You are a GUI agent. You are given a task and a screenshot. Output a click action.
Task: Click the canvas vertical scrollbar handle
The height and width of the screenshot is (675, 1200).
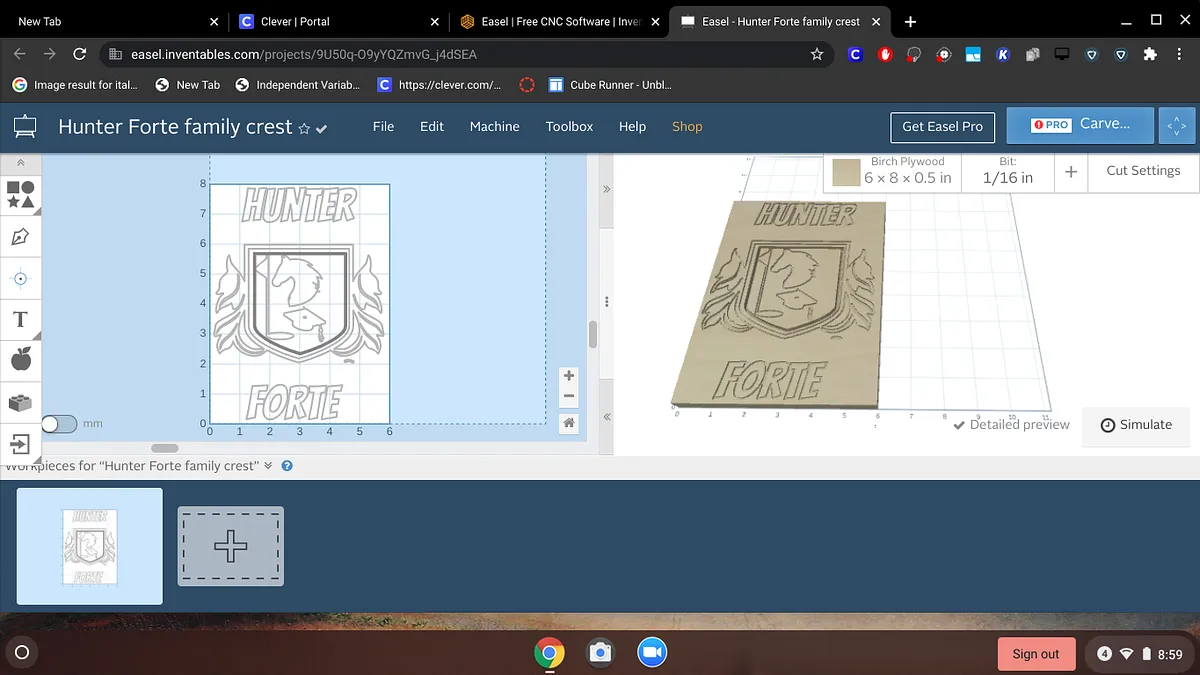[592, 335]
